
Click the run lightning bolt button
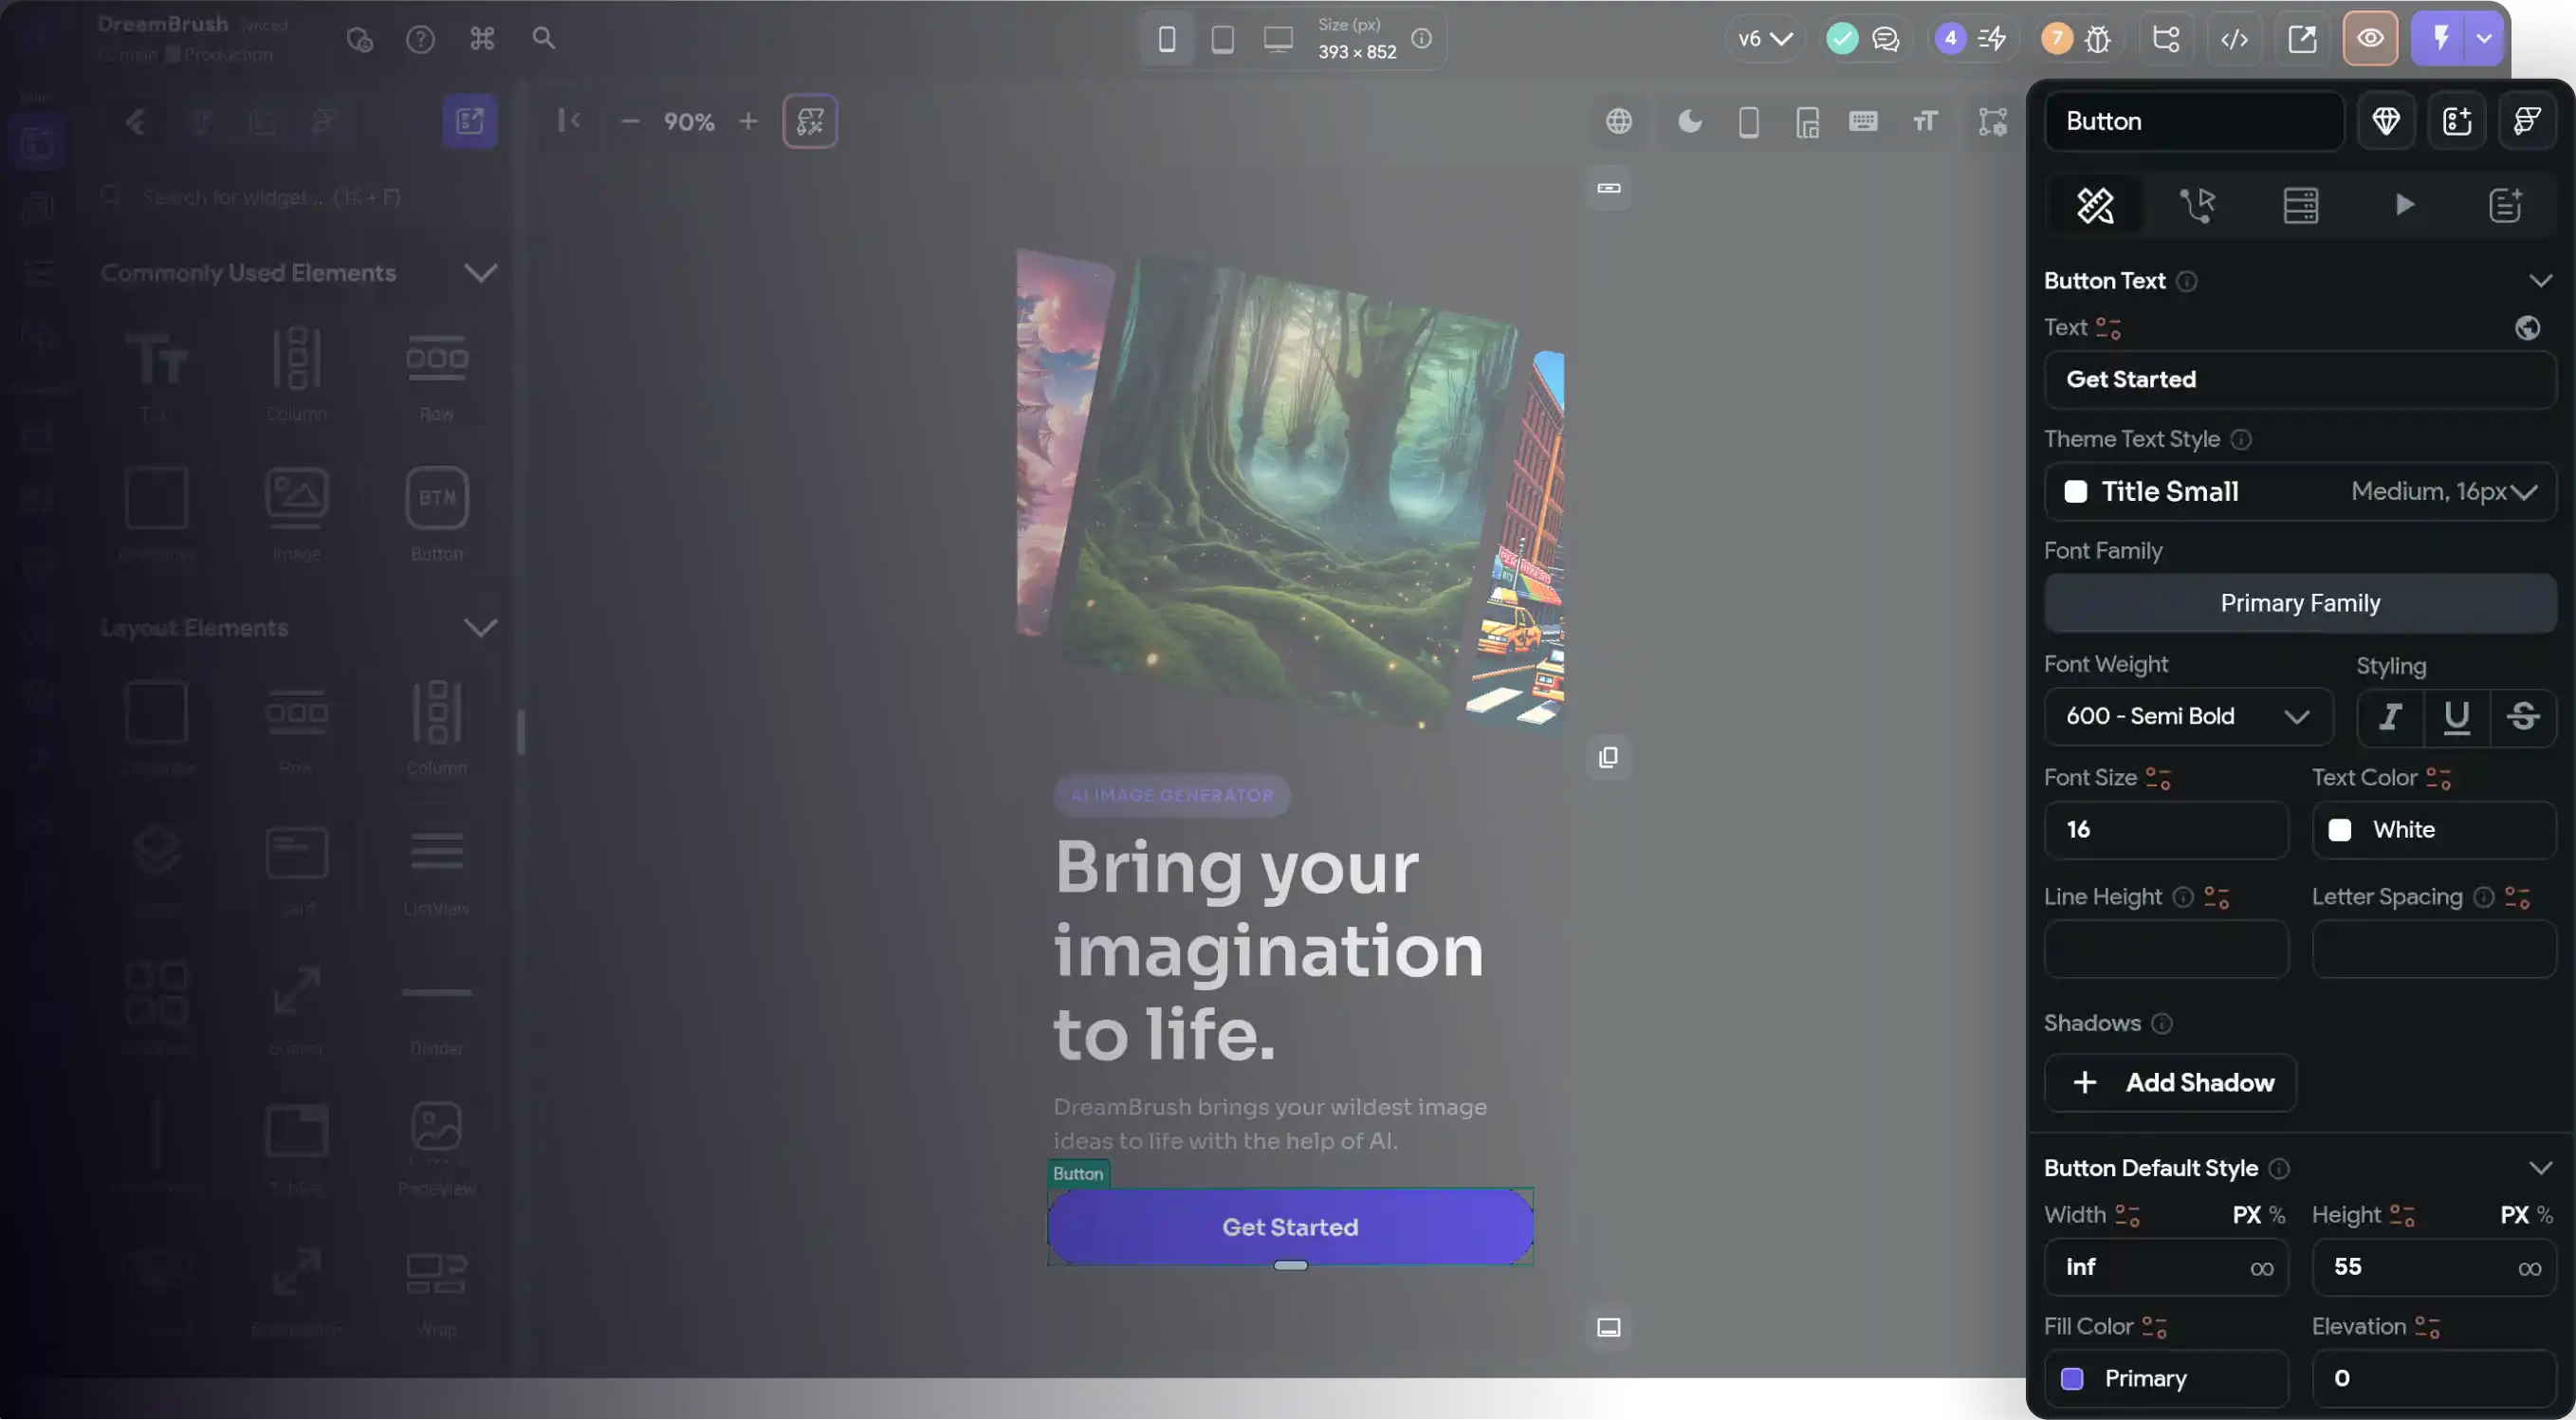(2440, 39)
